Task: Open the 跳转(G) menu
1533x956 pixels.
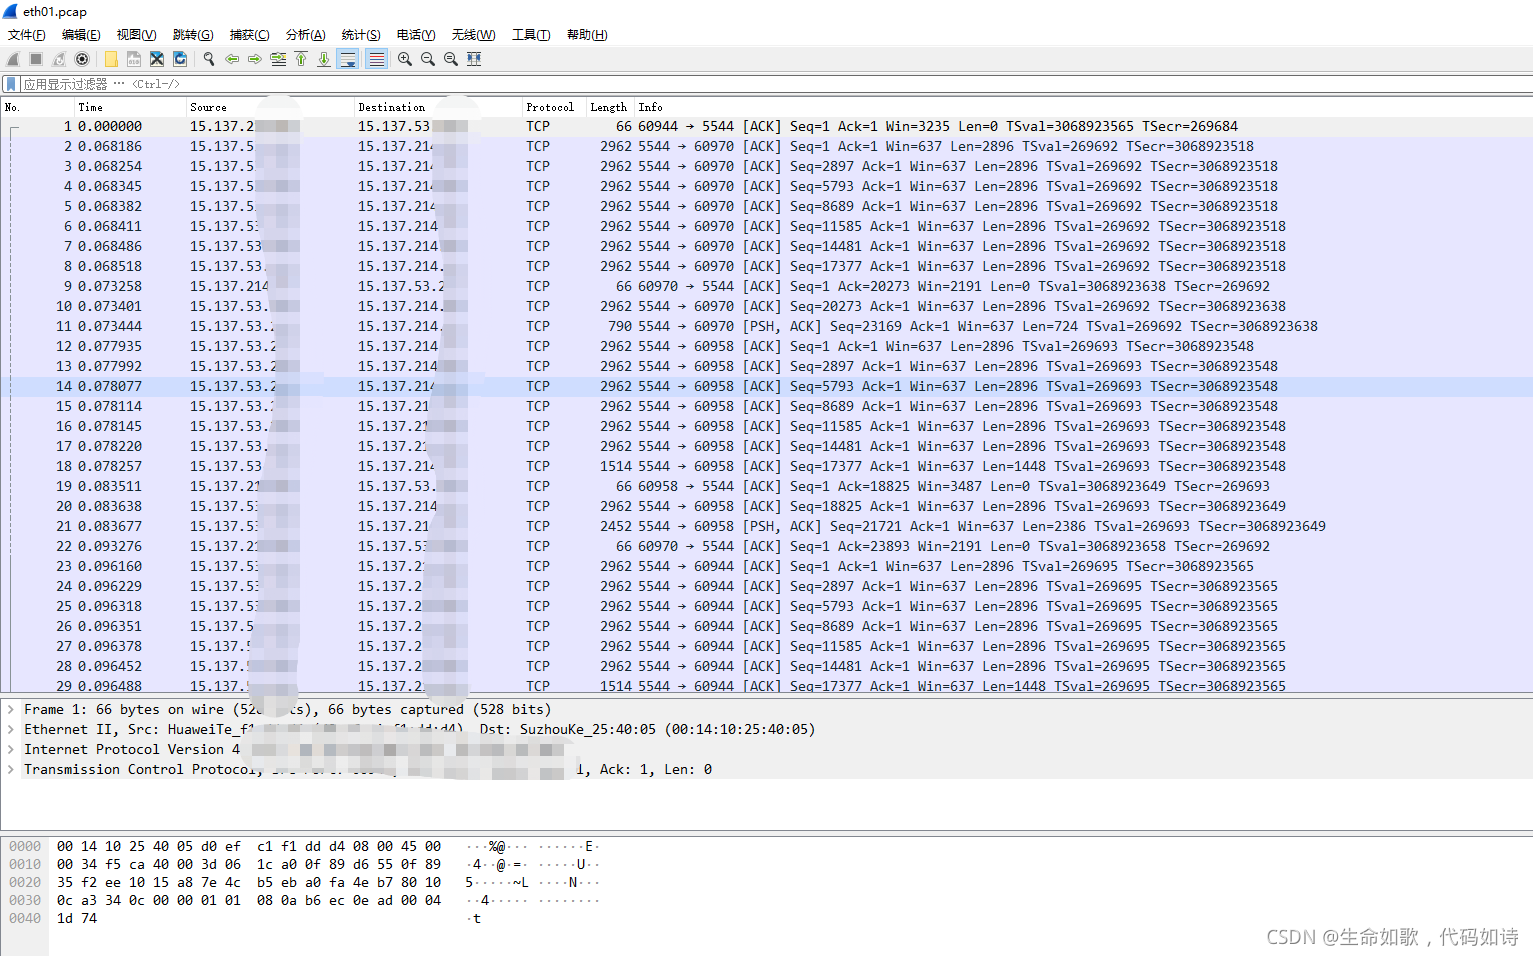Action: pos(193,35)
